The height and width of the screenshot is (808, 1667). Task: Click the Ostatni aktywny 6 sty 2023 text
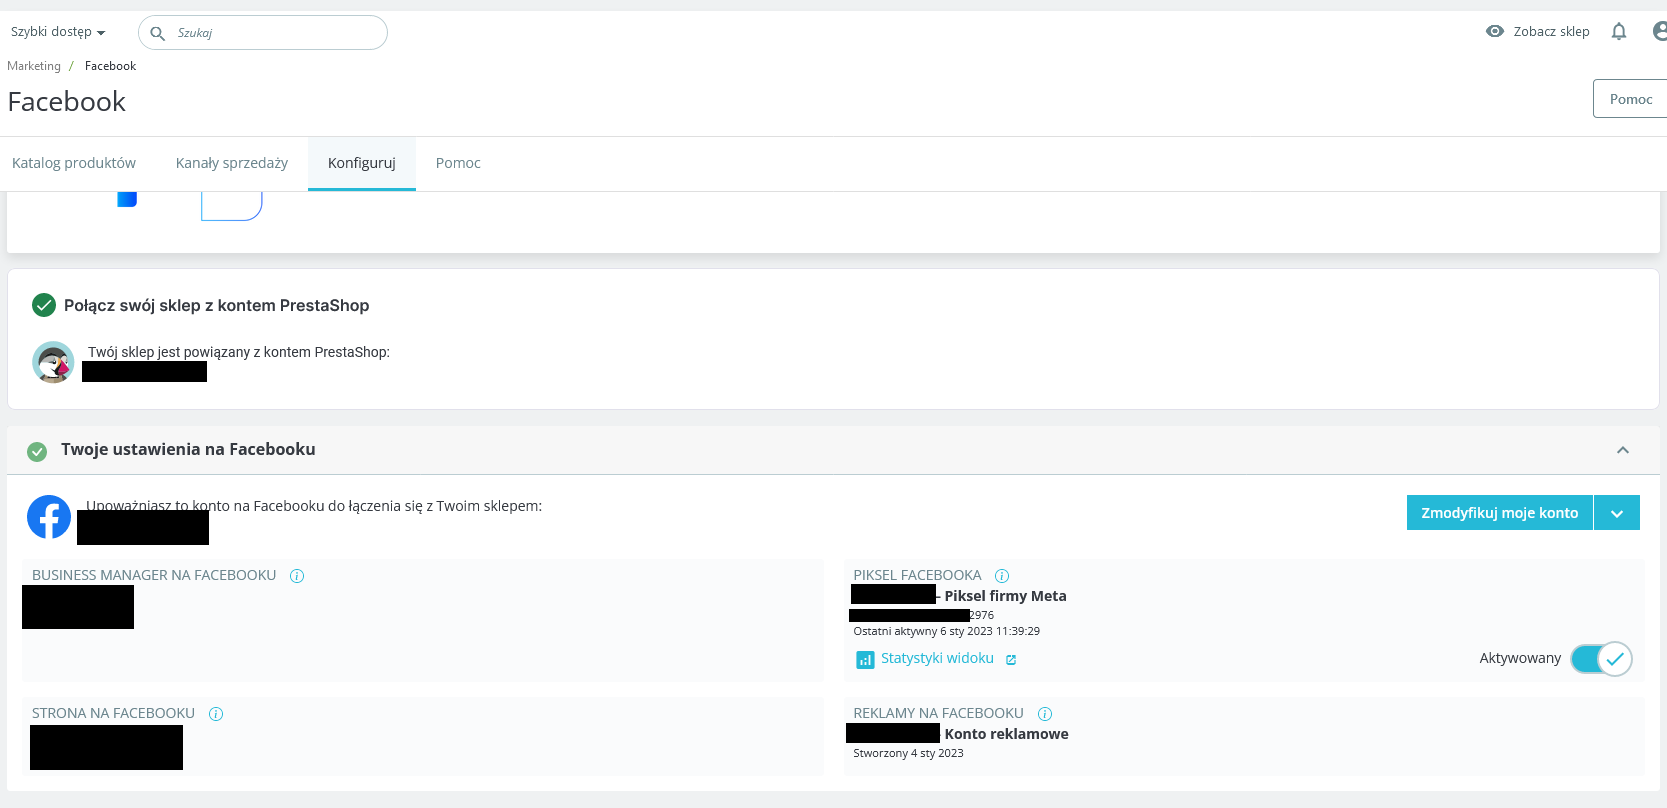click(946, 631)
